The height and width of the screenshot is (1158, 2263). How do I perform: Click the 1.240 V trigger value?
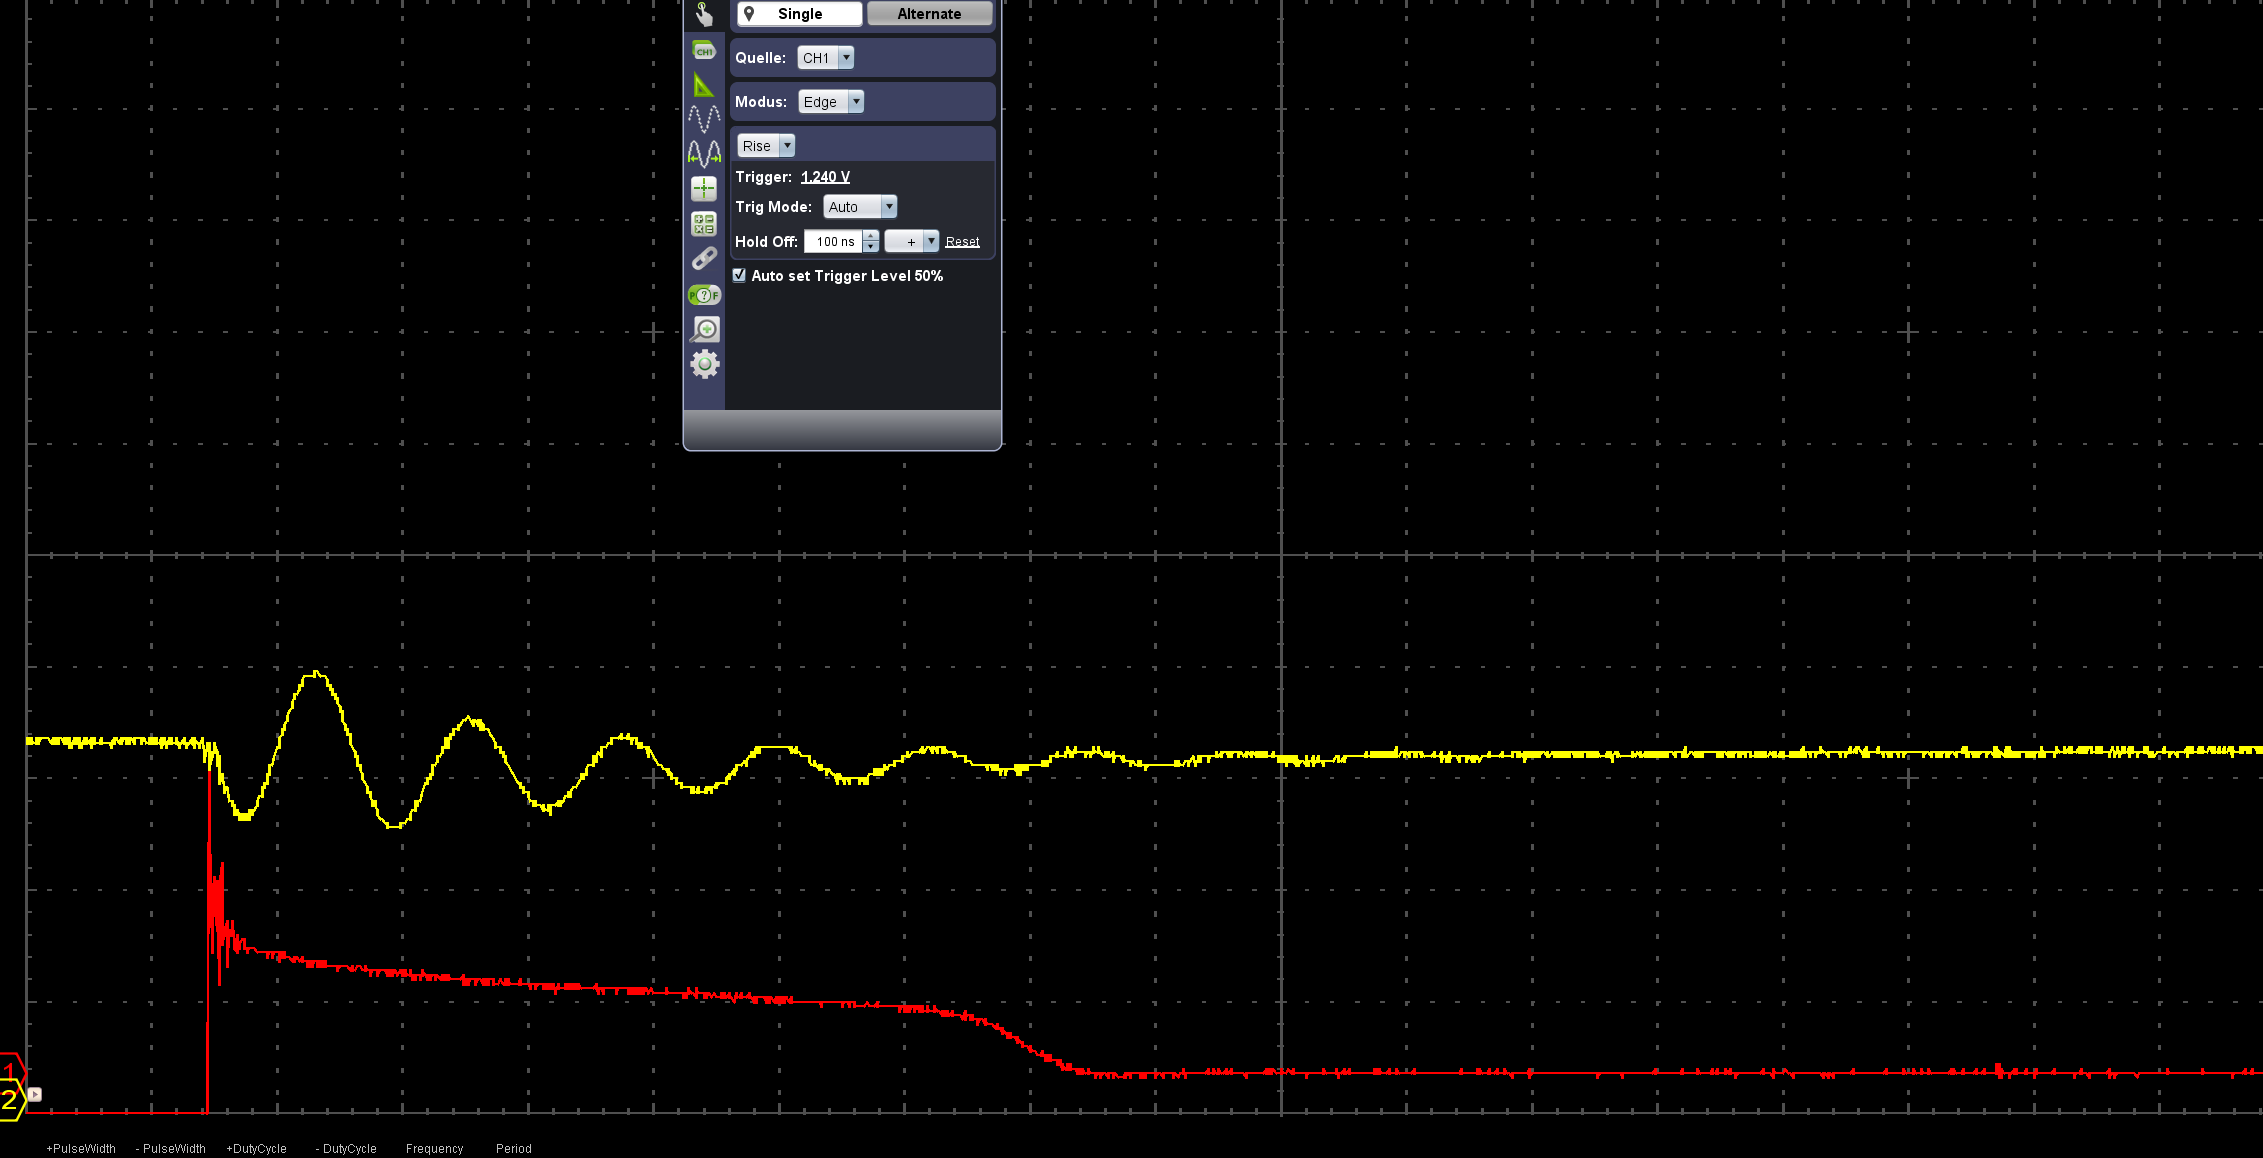[825, 177]
